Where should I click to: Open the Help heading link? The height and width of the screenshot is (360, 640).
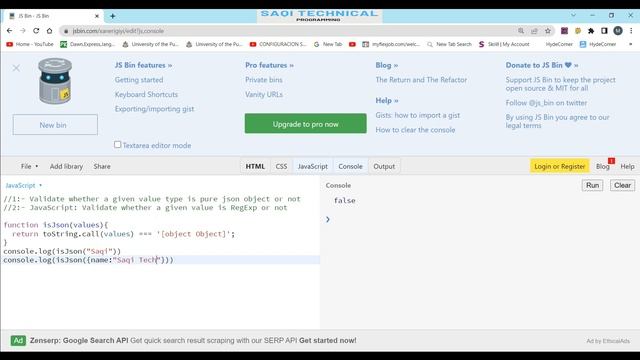coord(387,100)
